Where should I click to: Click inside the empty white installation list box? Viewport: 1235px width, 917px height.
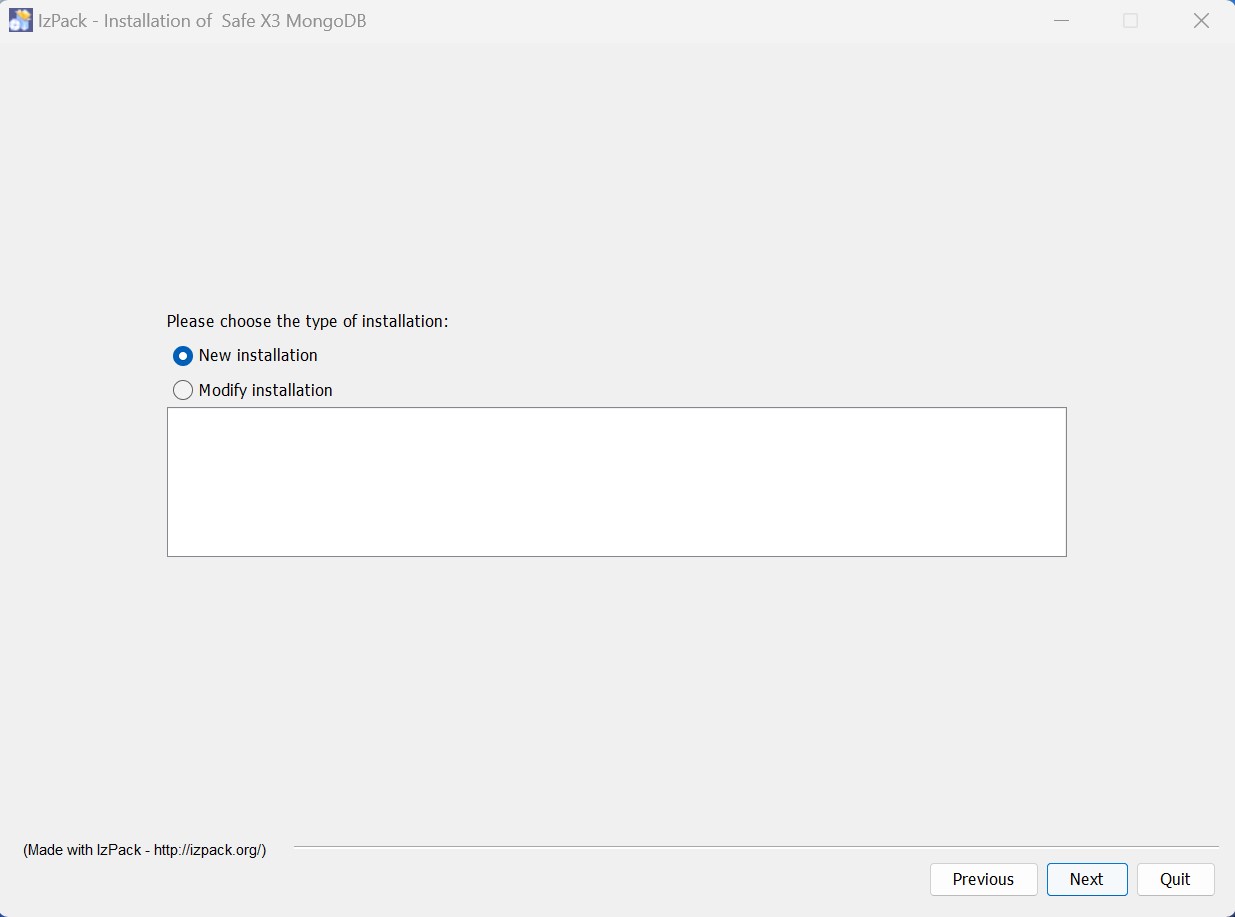(616, 481)
